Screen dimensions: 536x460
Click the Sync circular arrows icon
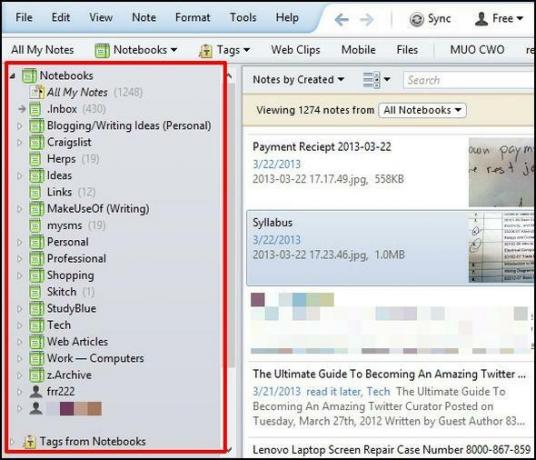416,19
